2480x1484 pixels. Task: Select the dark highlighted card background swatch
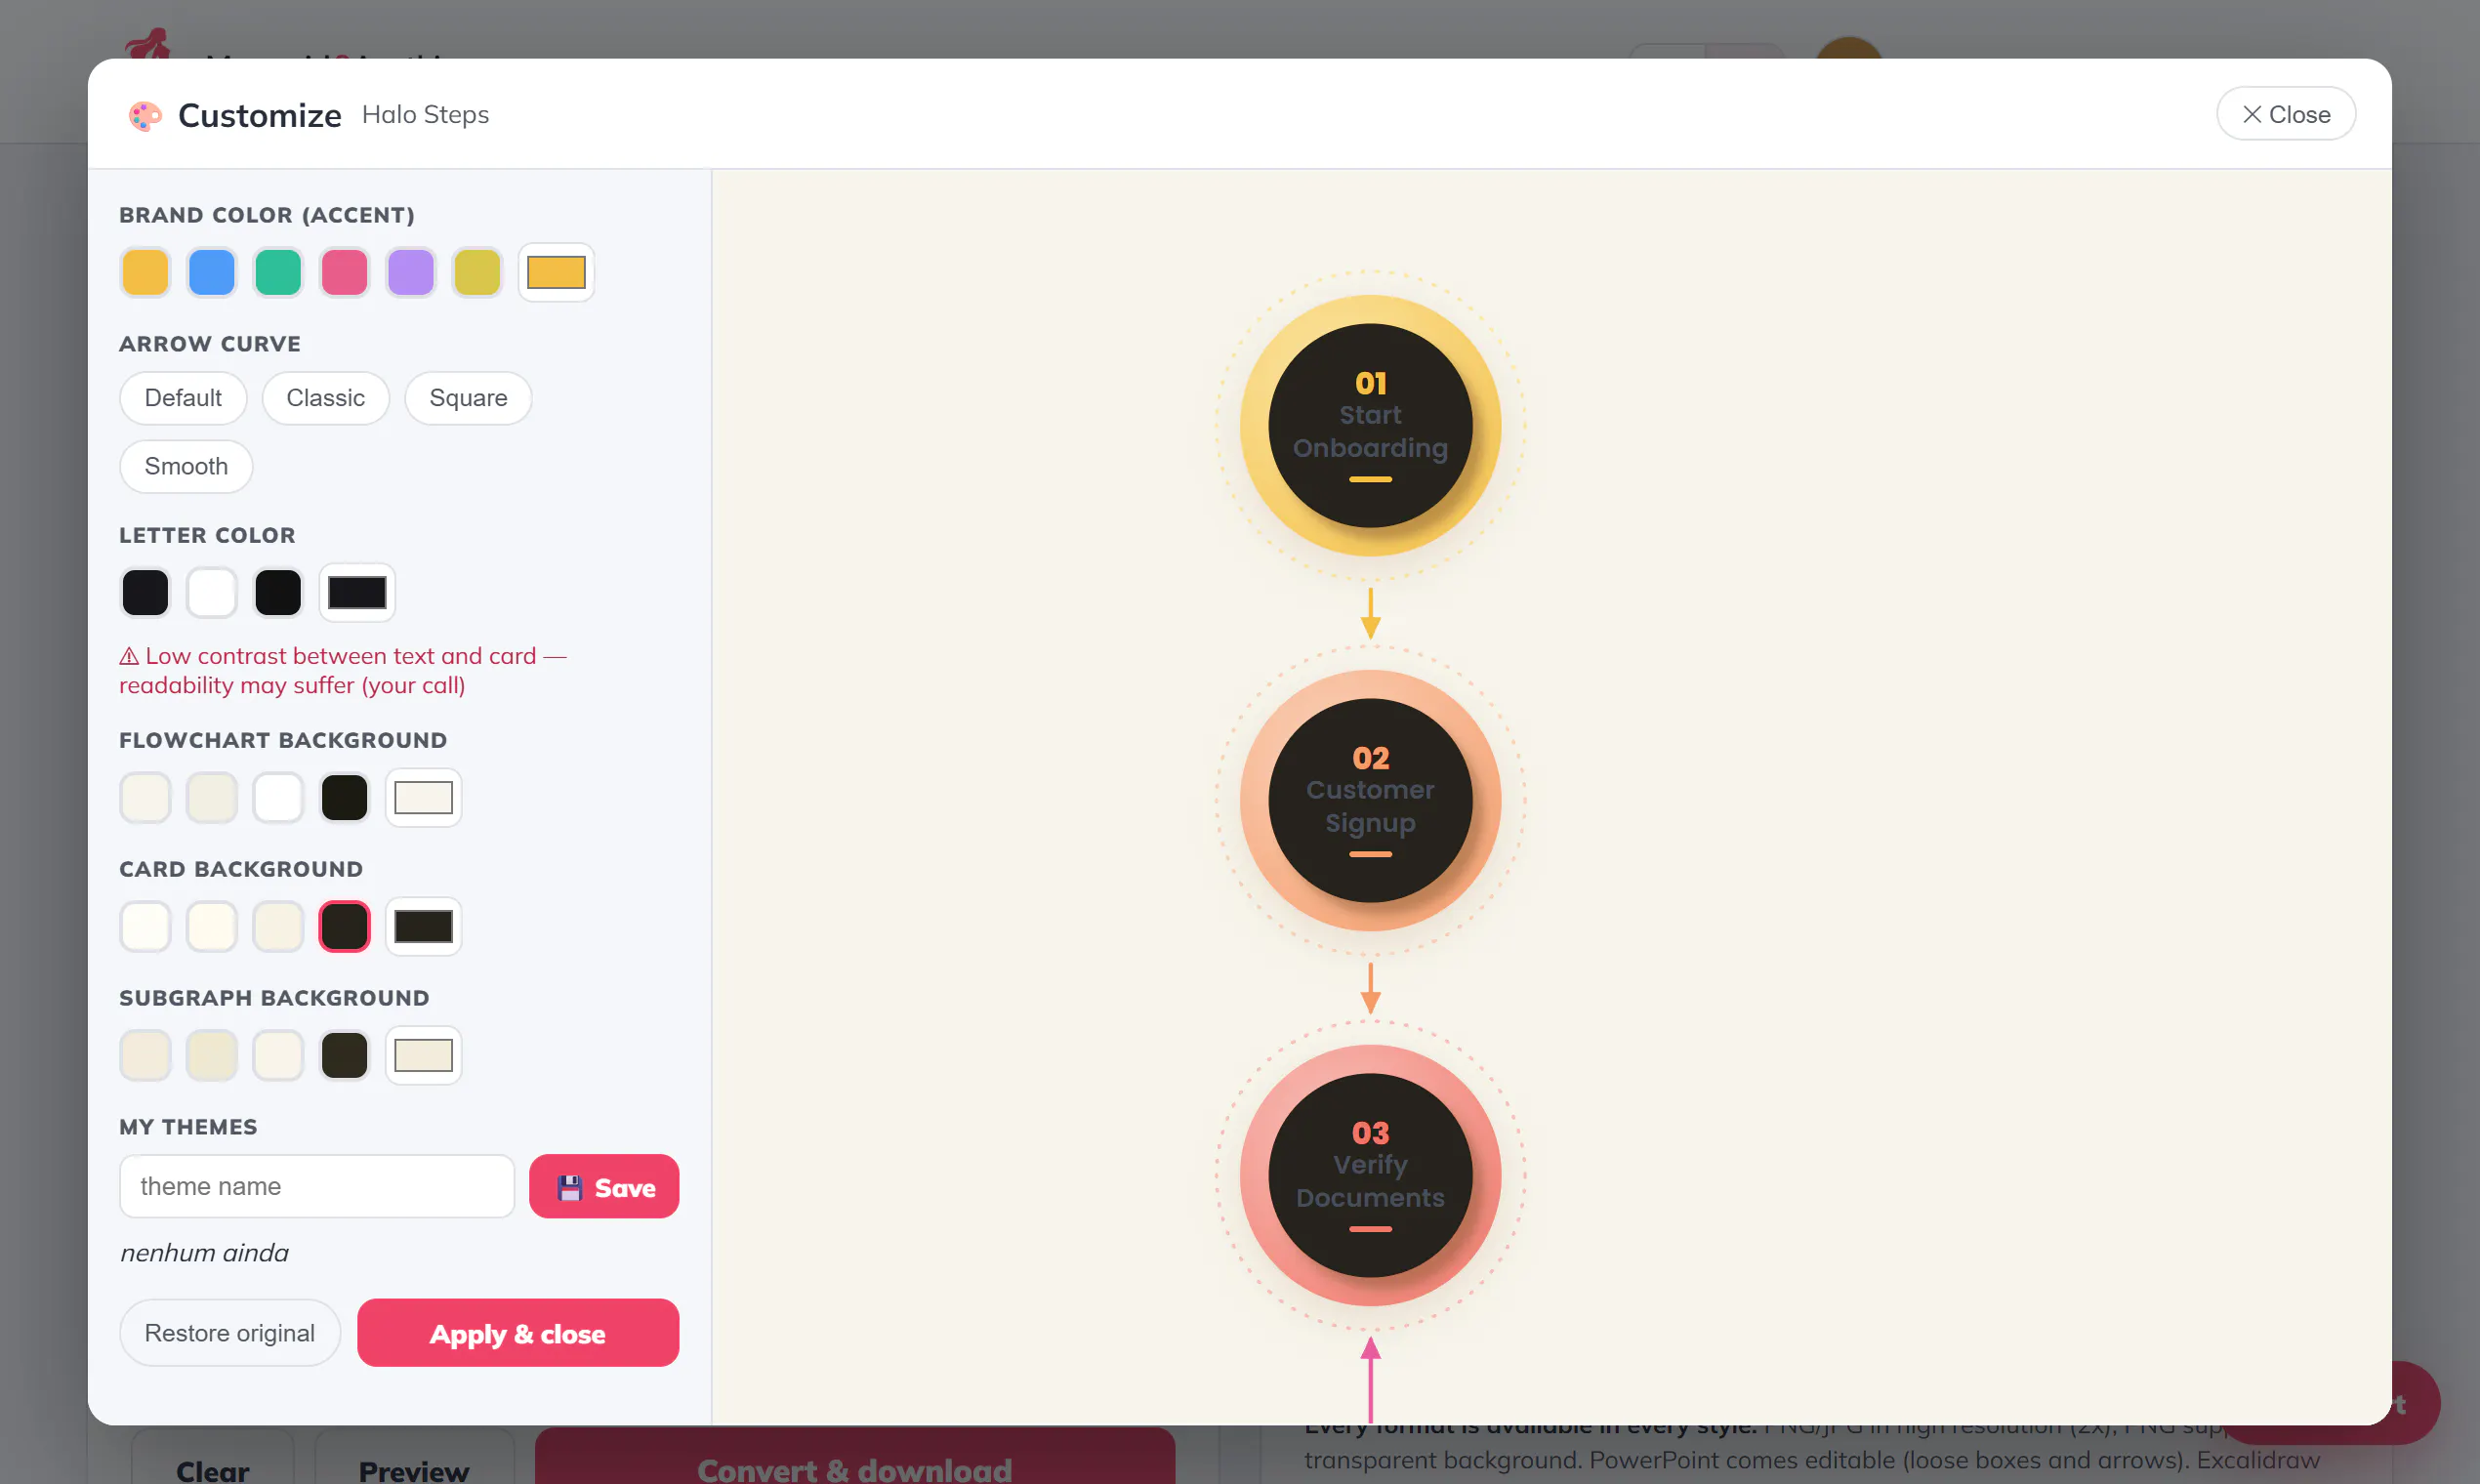pyautogui.click(x=344, y=927)
